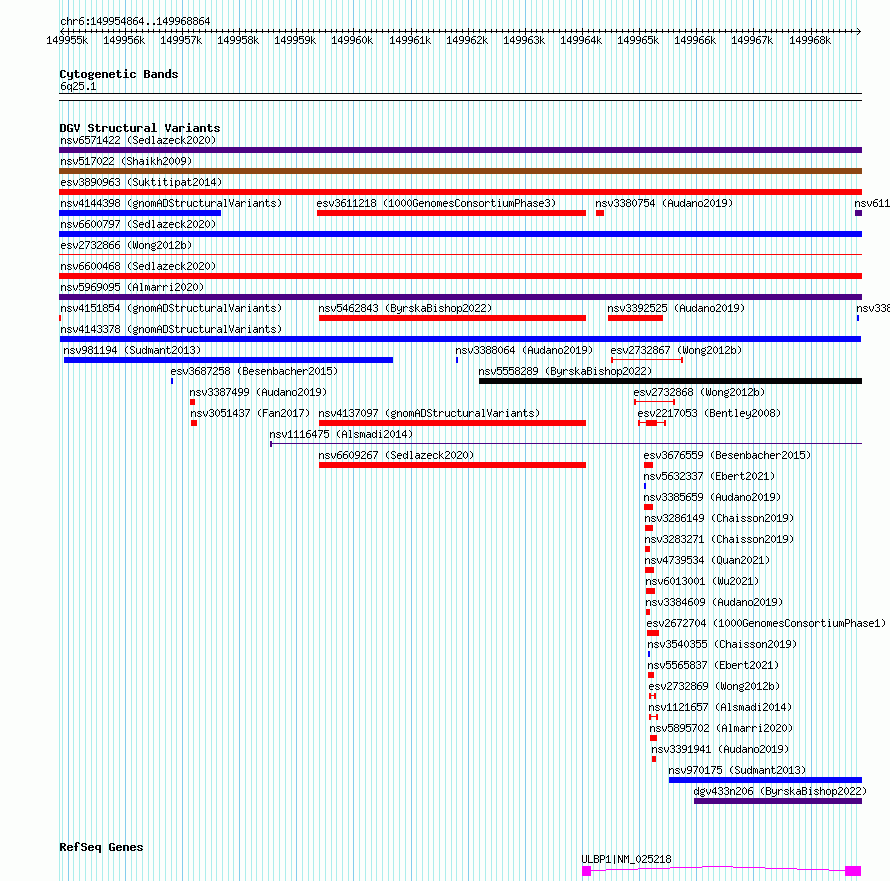Open nsv6609267 (Sedlazeck2020) variant label

(396, 455)
